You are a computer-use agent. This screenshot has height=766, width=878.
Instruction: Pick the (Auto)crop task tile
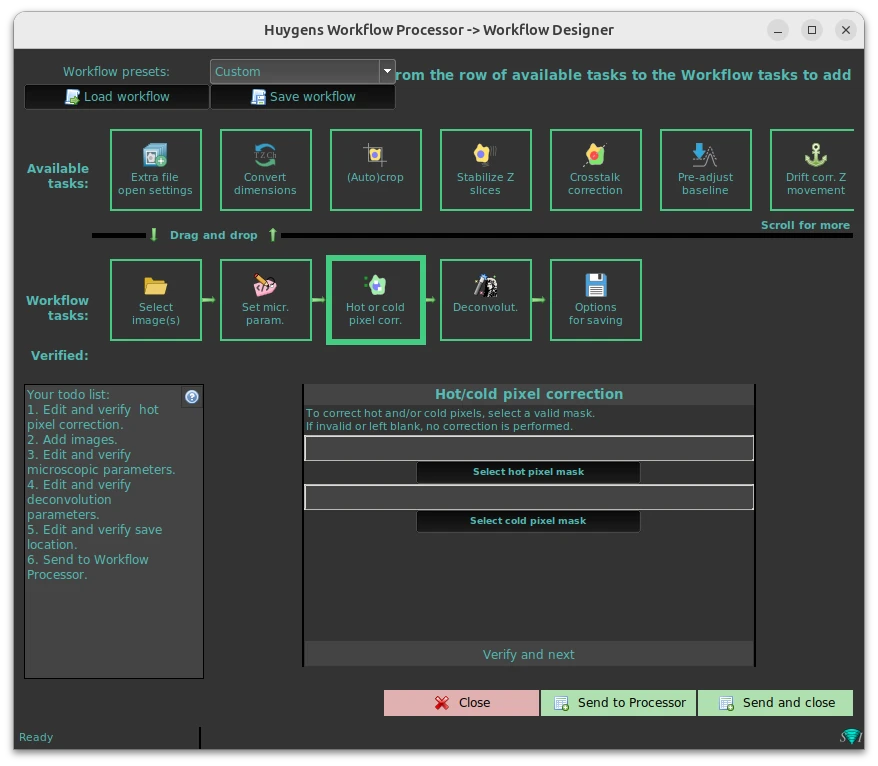376,170
